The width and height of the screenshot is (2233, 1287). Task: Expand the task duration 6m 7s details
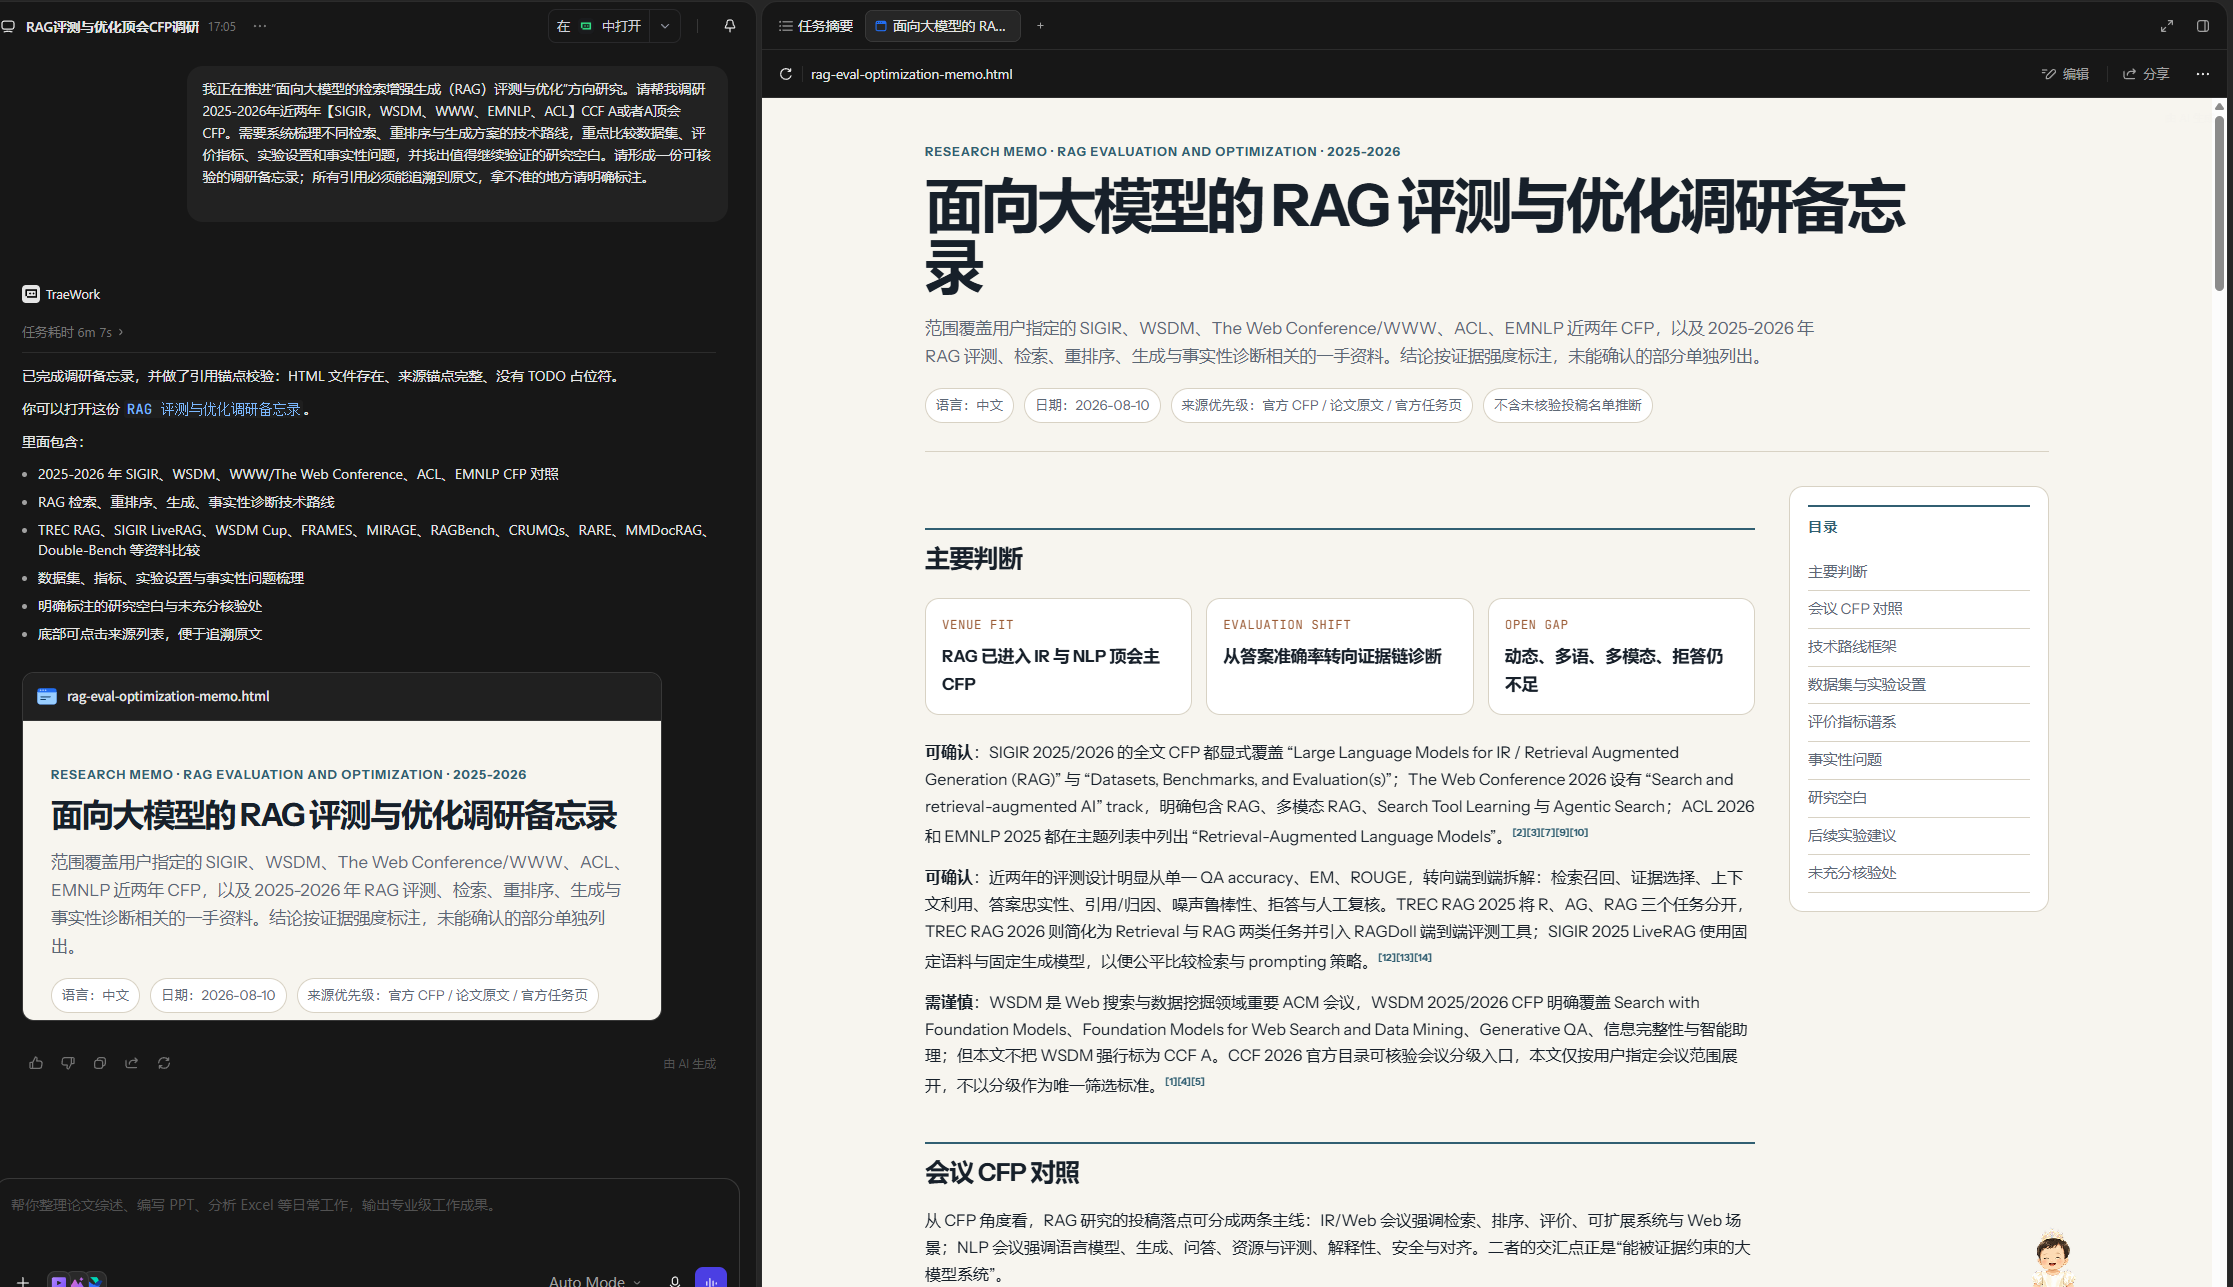73,332
